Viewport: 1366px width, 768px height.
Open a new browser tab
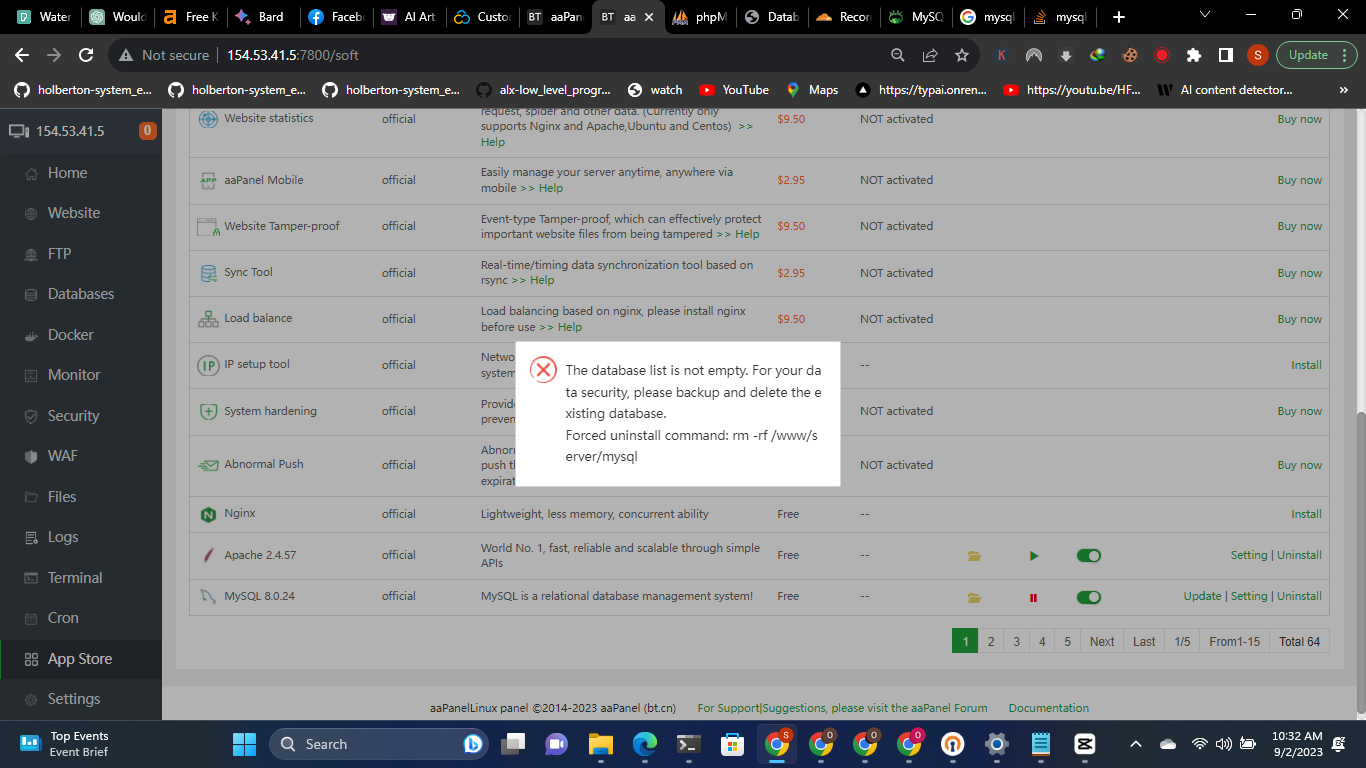pyautogui.click(x=1118, y=17)
